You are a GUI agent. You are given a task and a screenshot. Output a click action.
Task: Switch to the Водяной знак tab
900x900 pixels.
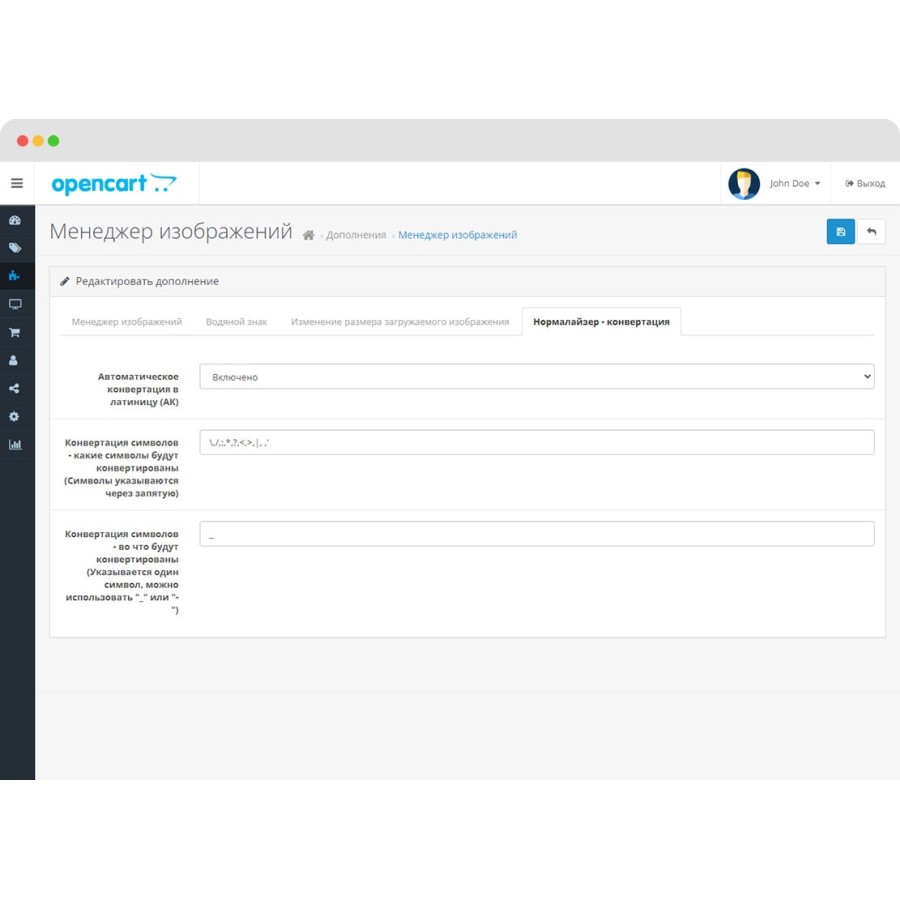[x=236, y=321]
